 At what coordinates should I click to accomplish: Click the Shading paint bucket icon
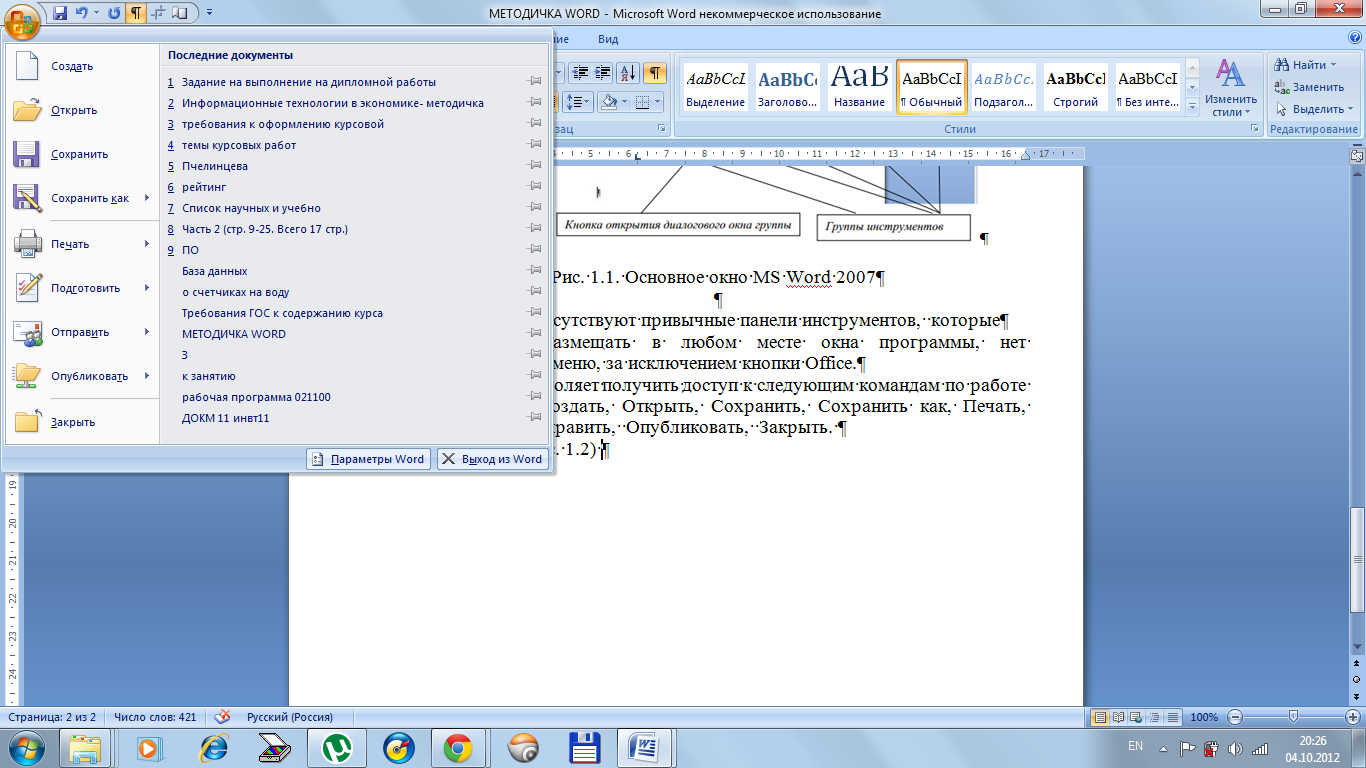(x=610, y=101)
